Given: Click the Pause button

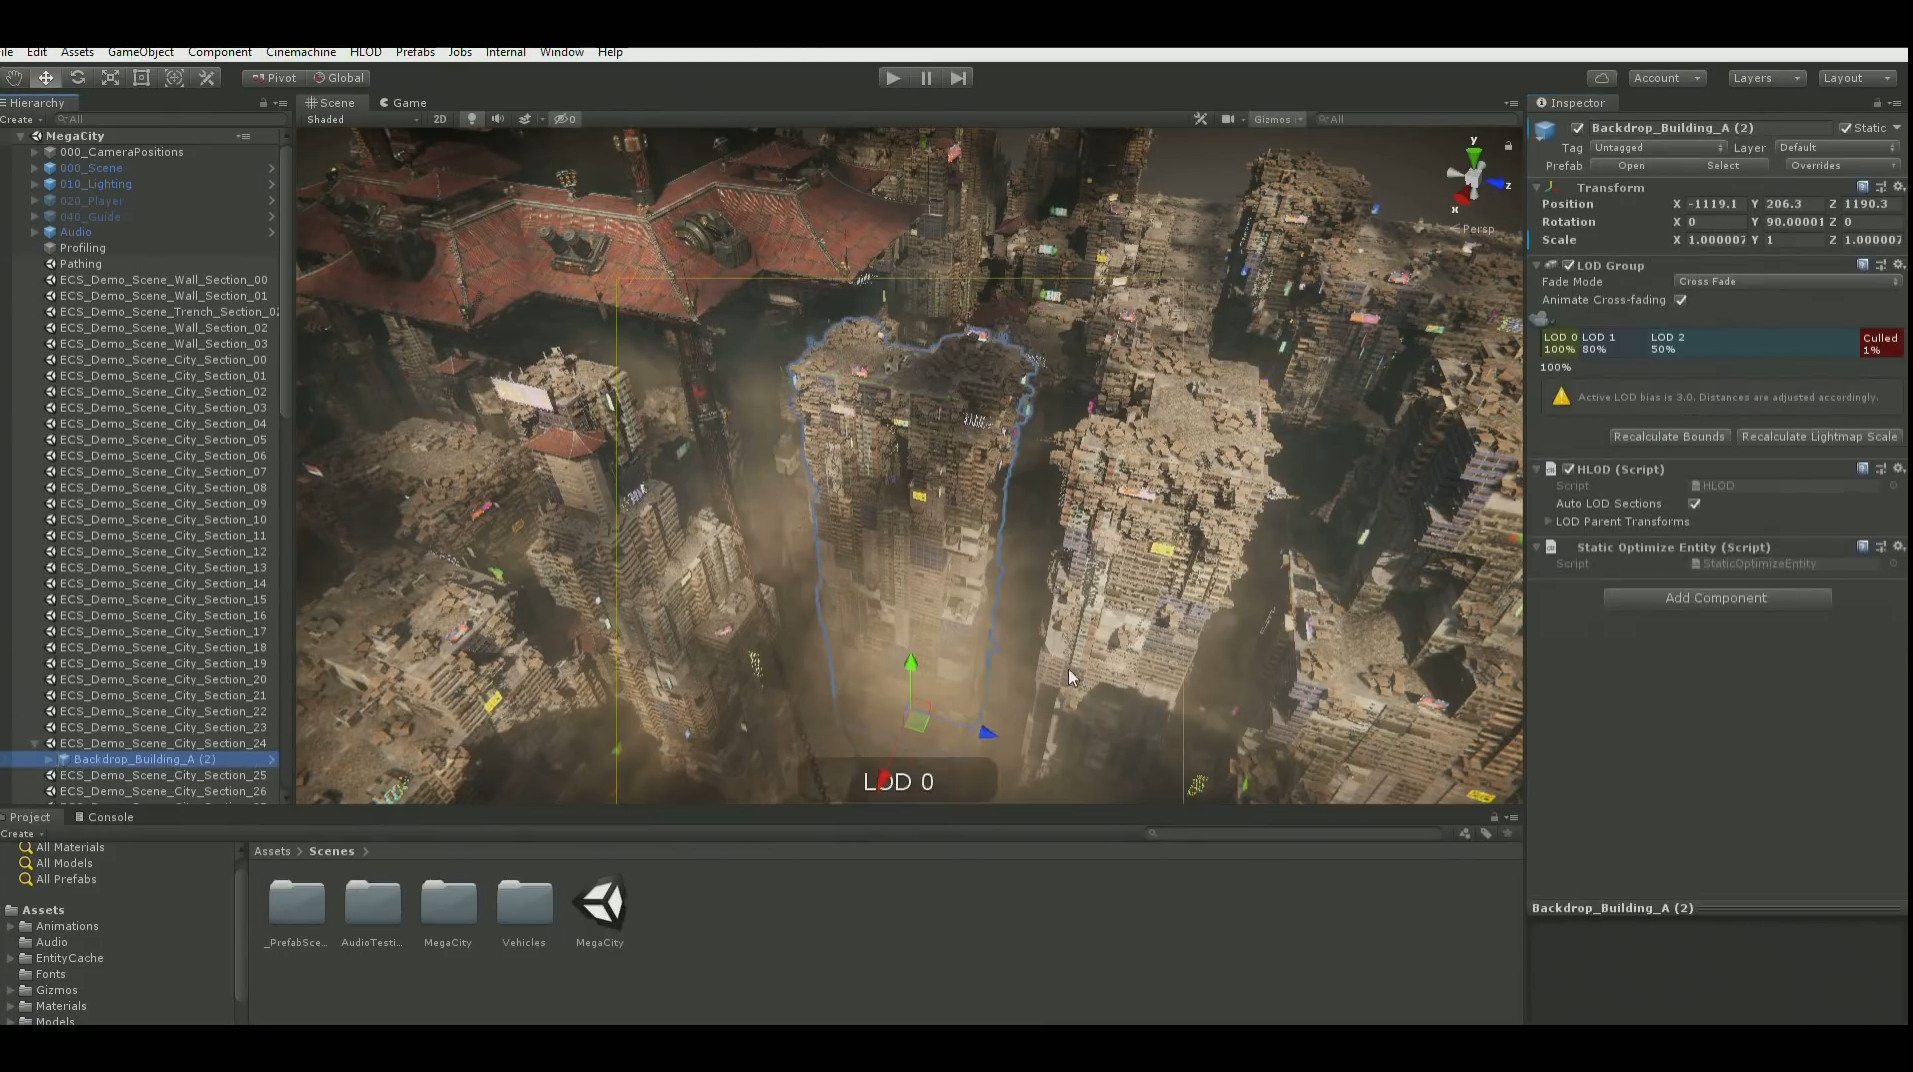Looking at the screenshot, I should click(x=926, y=78).
